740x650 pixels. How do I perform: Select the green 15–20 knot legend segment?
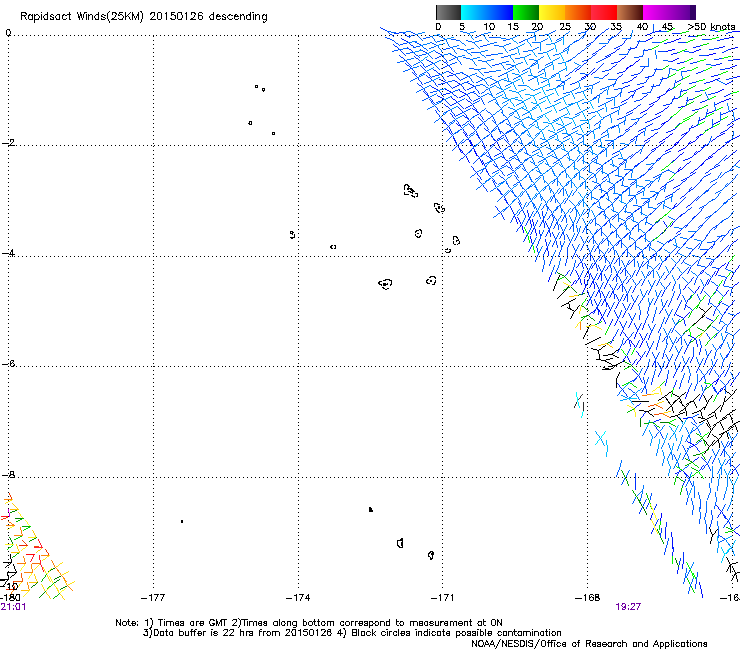(x=526, y=12)
